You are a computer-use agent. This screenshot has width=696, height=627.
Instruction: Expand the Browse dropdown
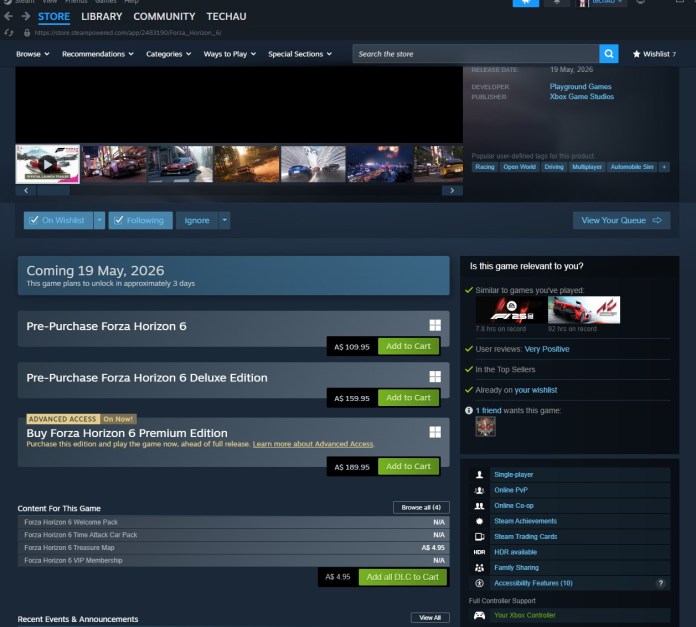point(32,54)
